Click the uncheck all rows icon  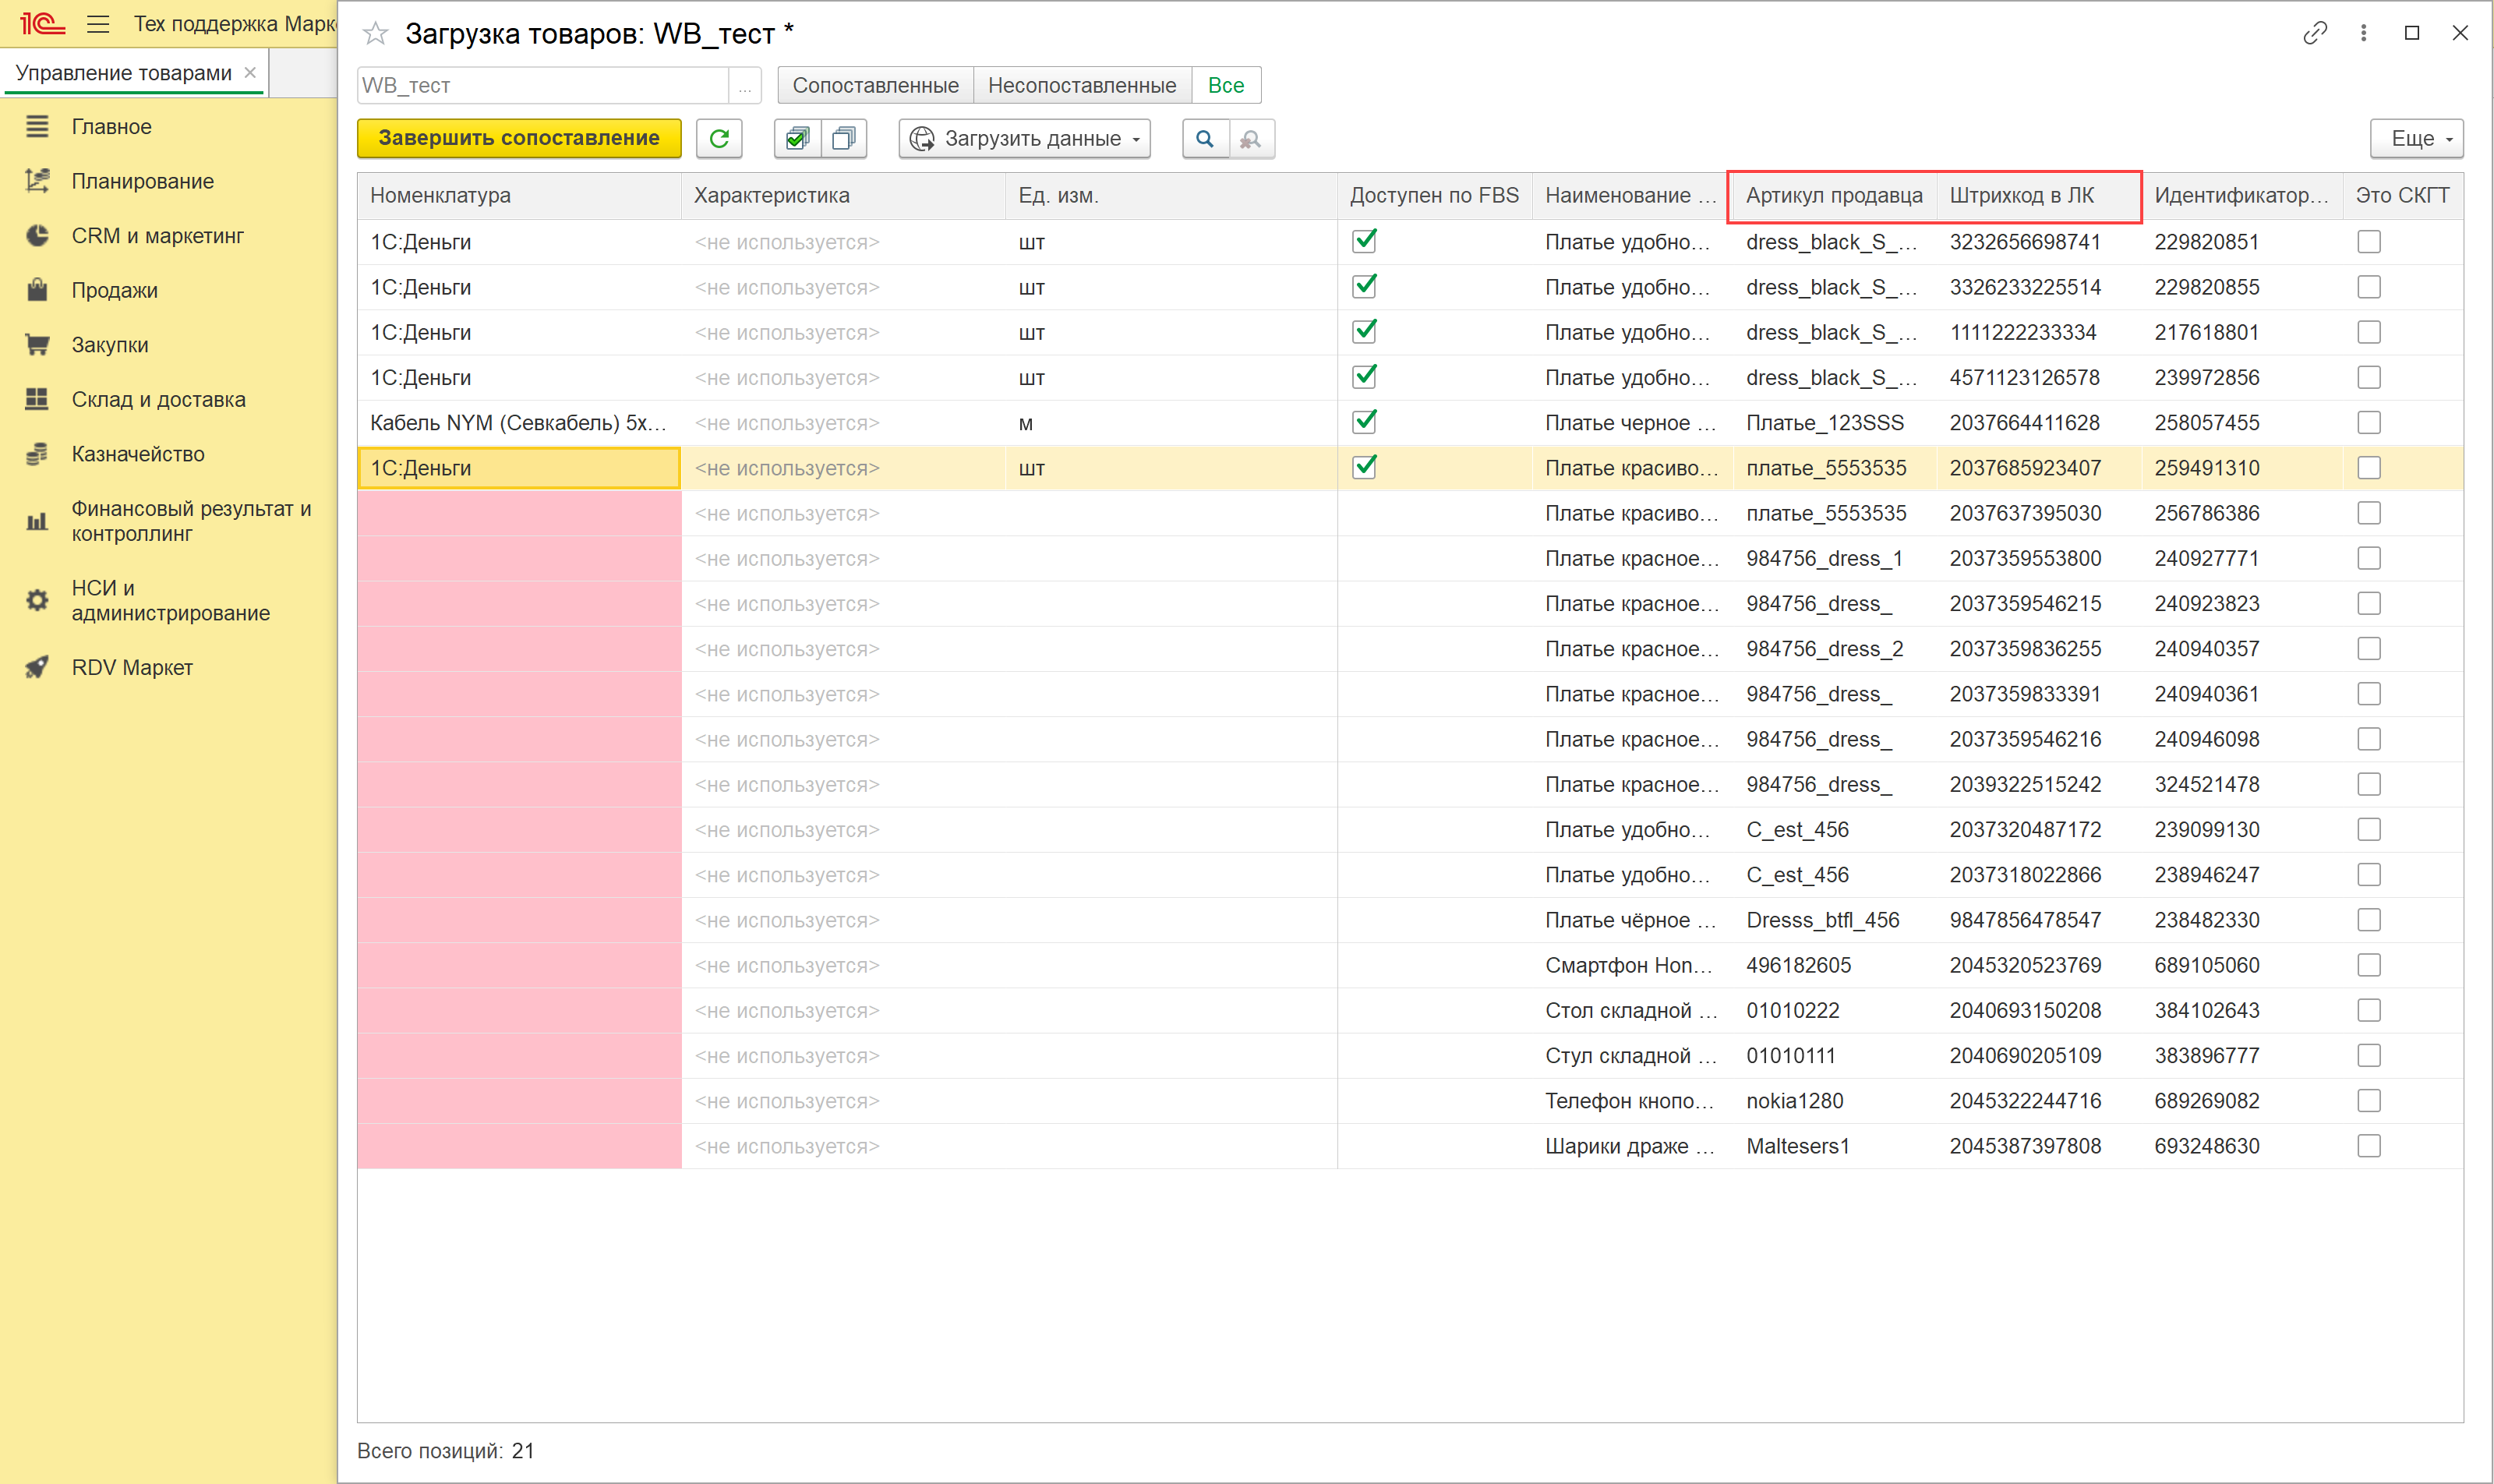click(x=844, y=139)
